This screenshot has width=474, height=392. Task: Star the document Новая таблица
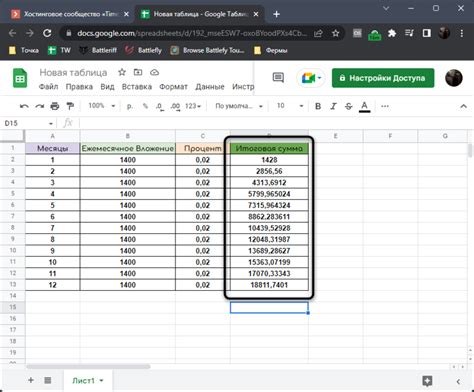tap(122, 72)
